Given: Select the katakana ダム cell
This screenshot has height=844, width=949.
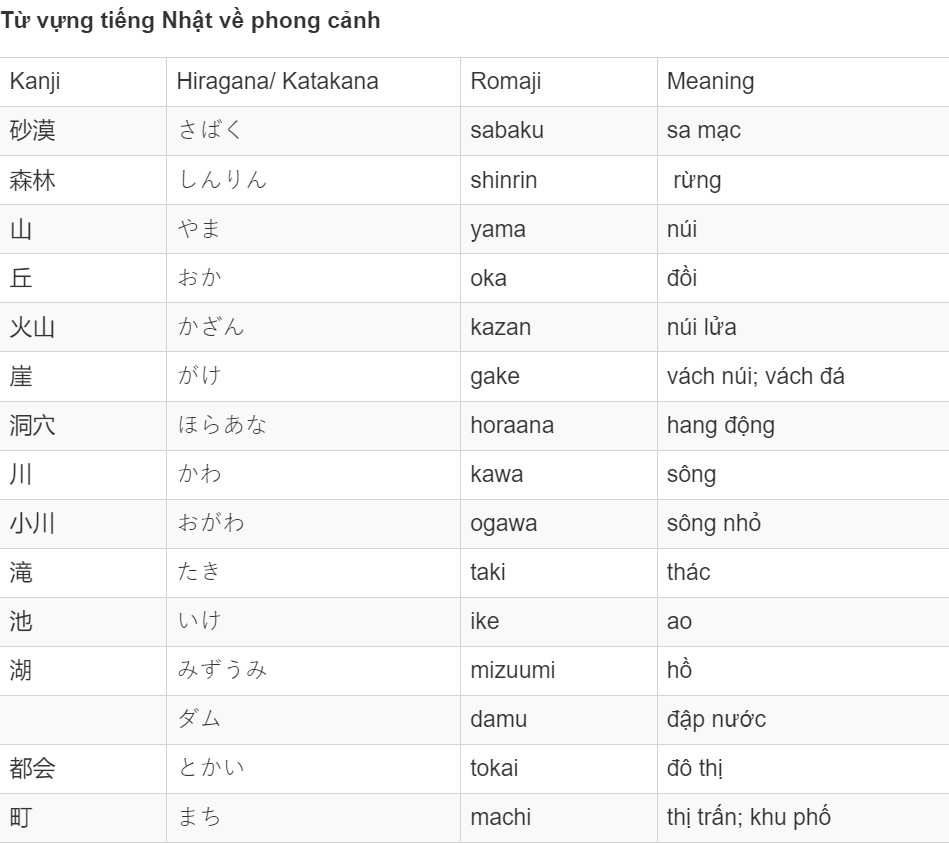Looking at the screenshot, I should coord(314,719).
